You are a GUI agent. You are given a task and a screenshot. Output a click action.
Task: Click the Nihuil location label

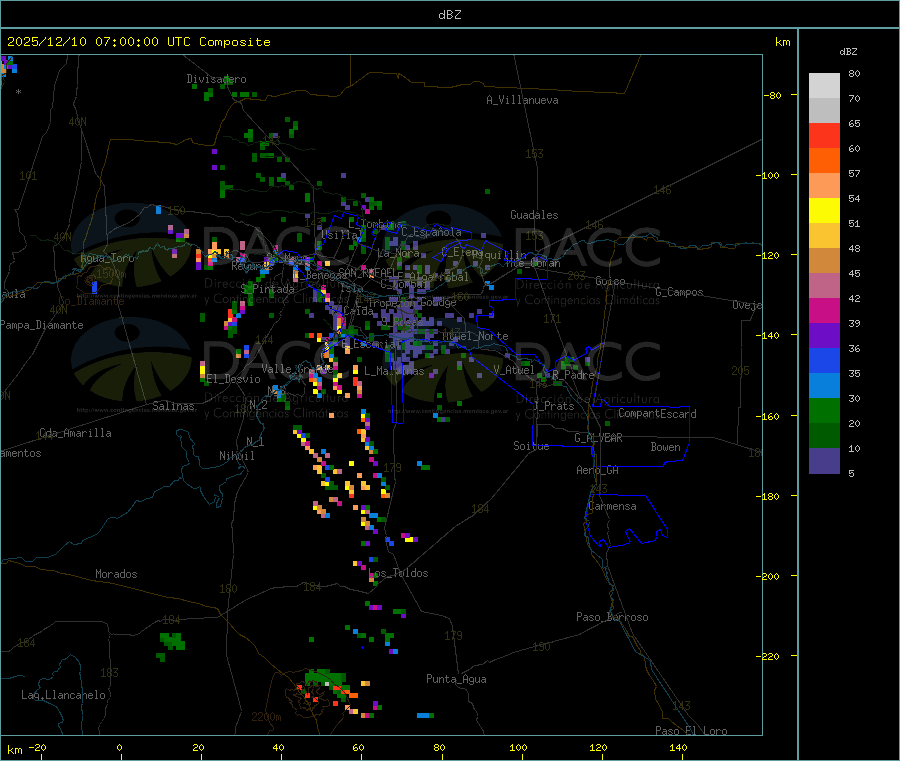(x=237, y=456)
